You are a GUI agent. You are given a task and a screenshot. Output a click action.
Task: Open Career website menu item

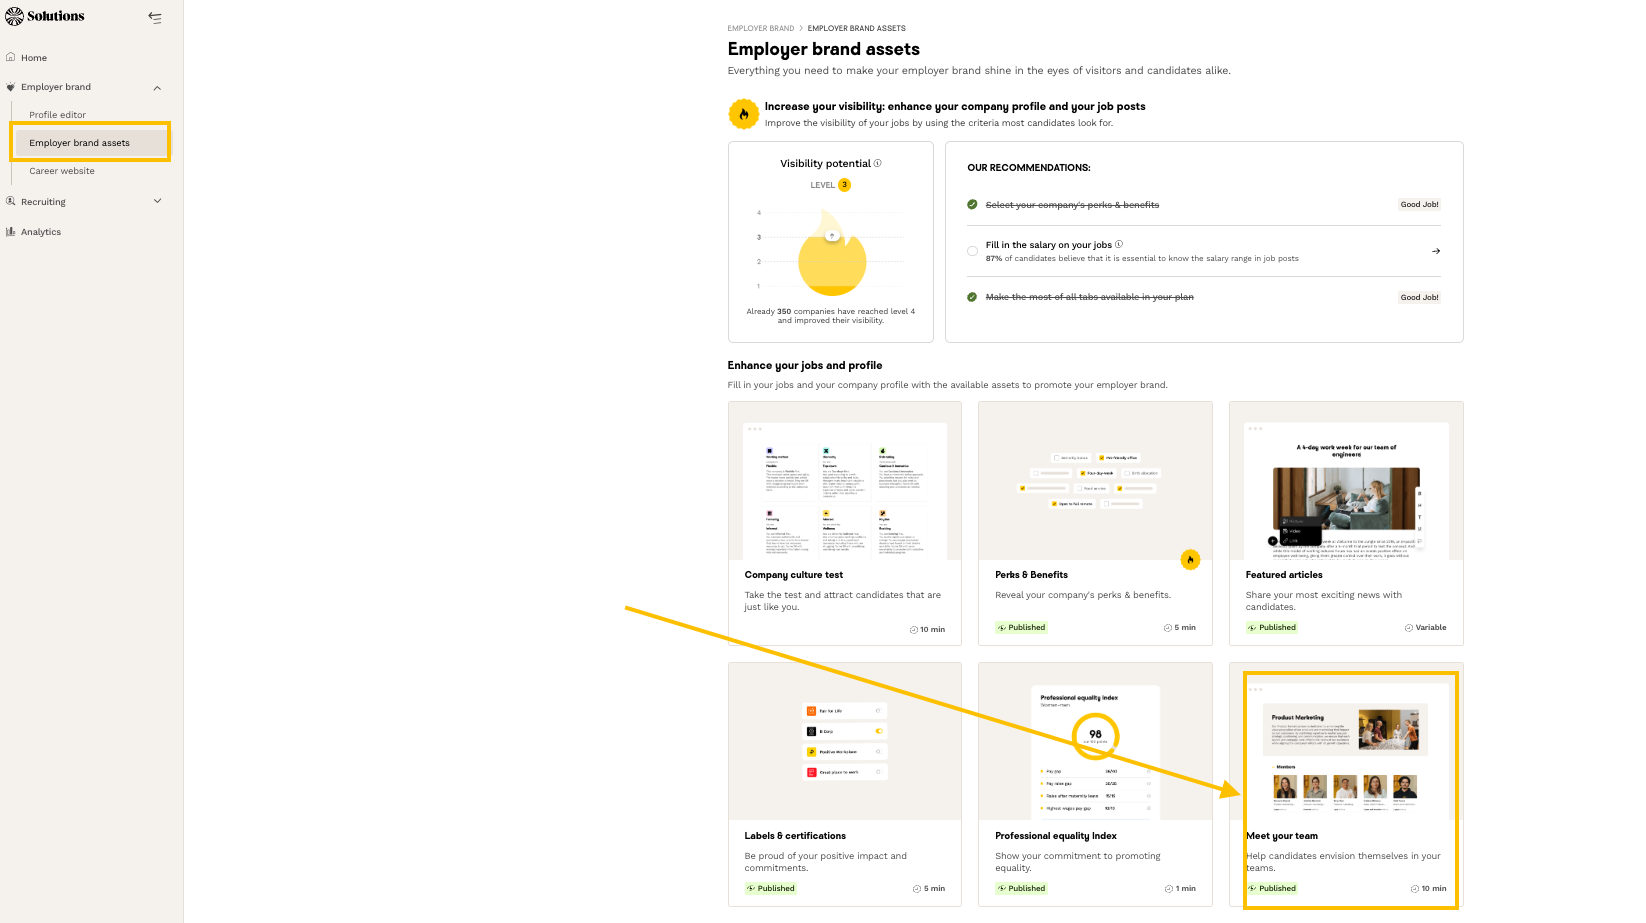[62, 171]
